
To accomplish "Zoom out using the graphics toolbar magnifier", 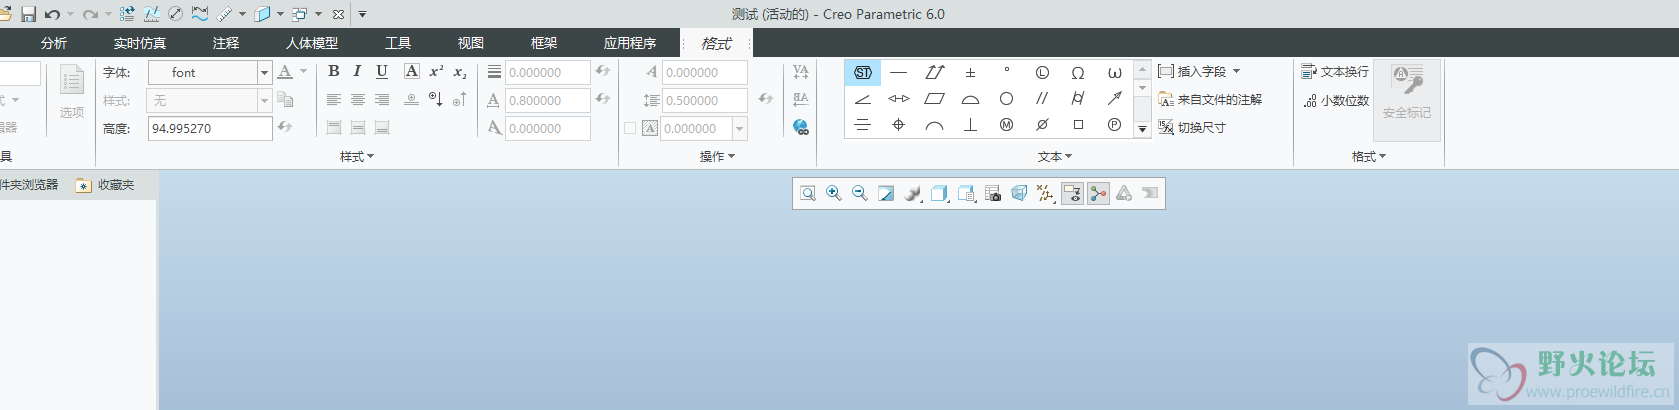I will pyautogui.click(x=860, y=194).
